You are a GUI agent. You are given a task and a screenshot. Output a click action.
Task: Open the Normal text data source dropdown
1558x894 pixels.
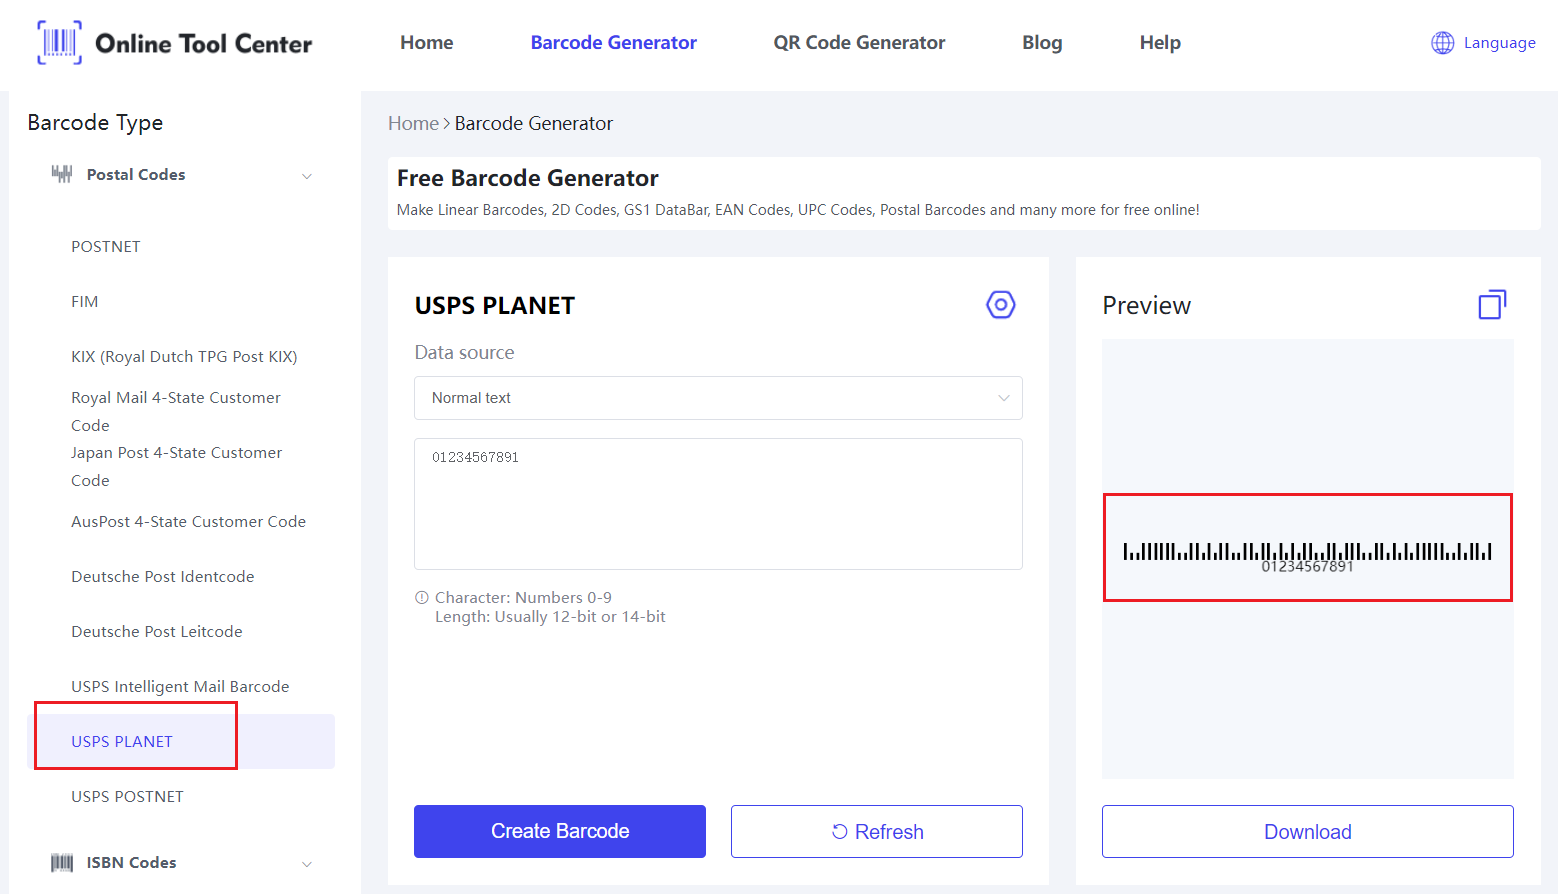[x=718, y=398]
